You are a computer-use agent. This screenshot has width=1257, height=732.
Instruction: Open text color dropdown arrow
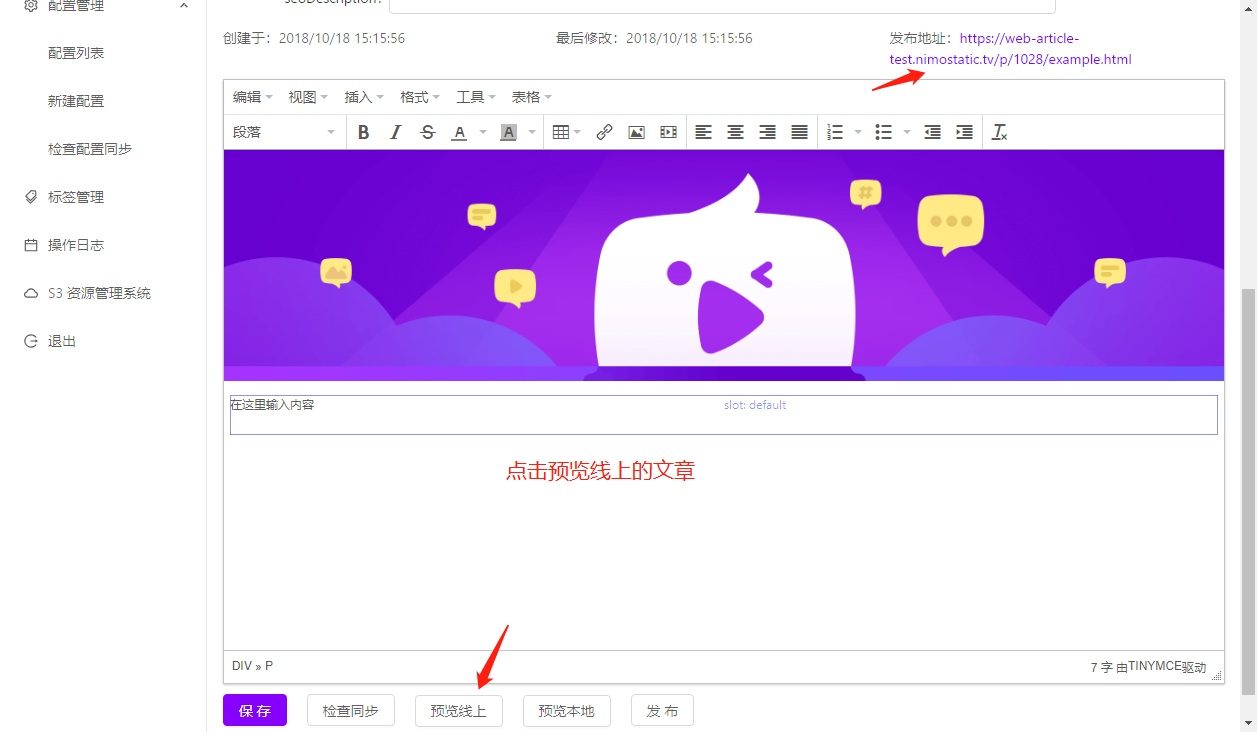pyautogui.click(x=483, y=132)
